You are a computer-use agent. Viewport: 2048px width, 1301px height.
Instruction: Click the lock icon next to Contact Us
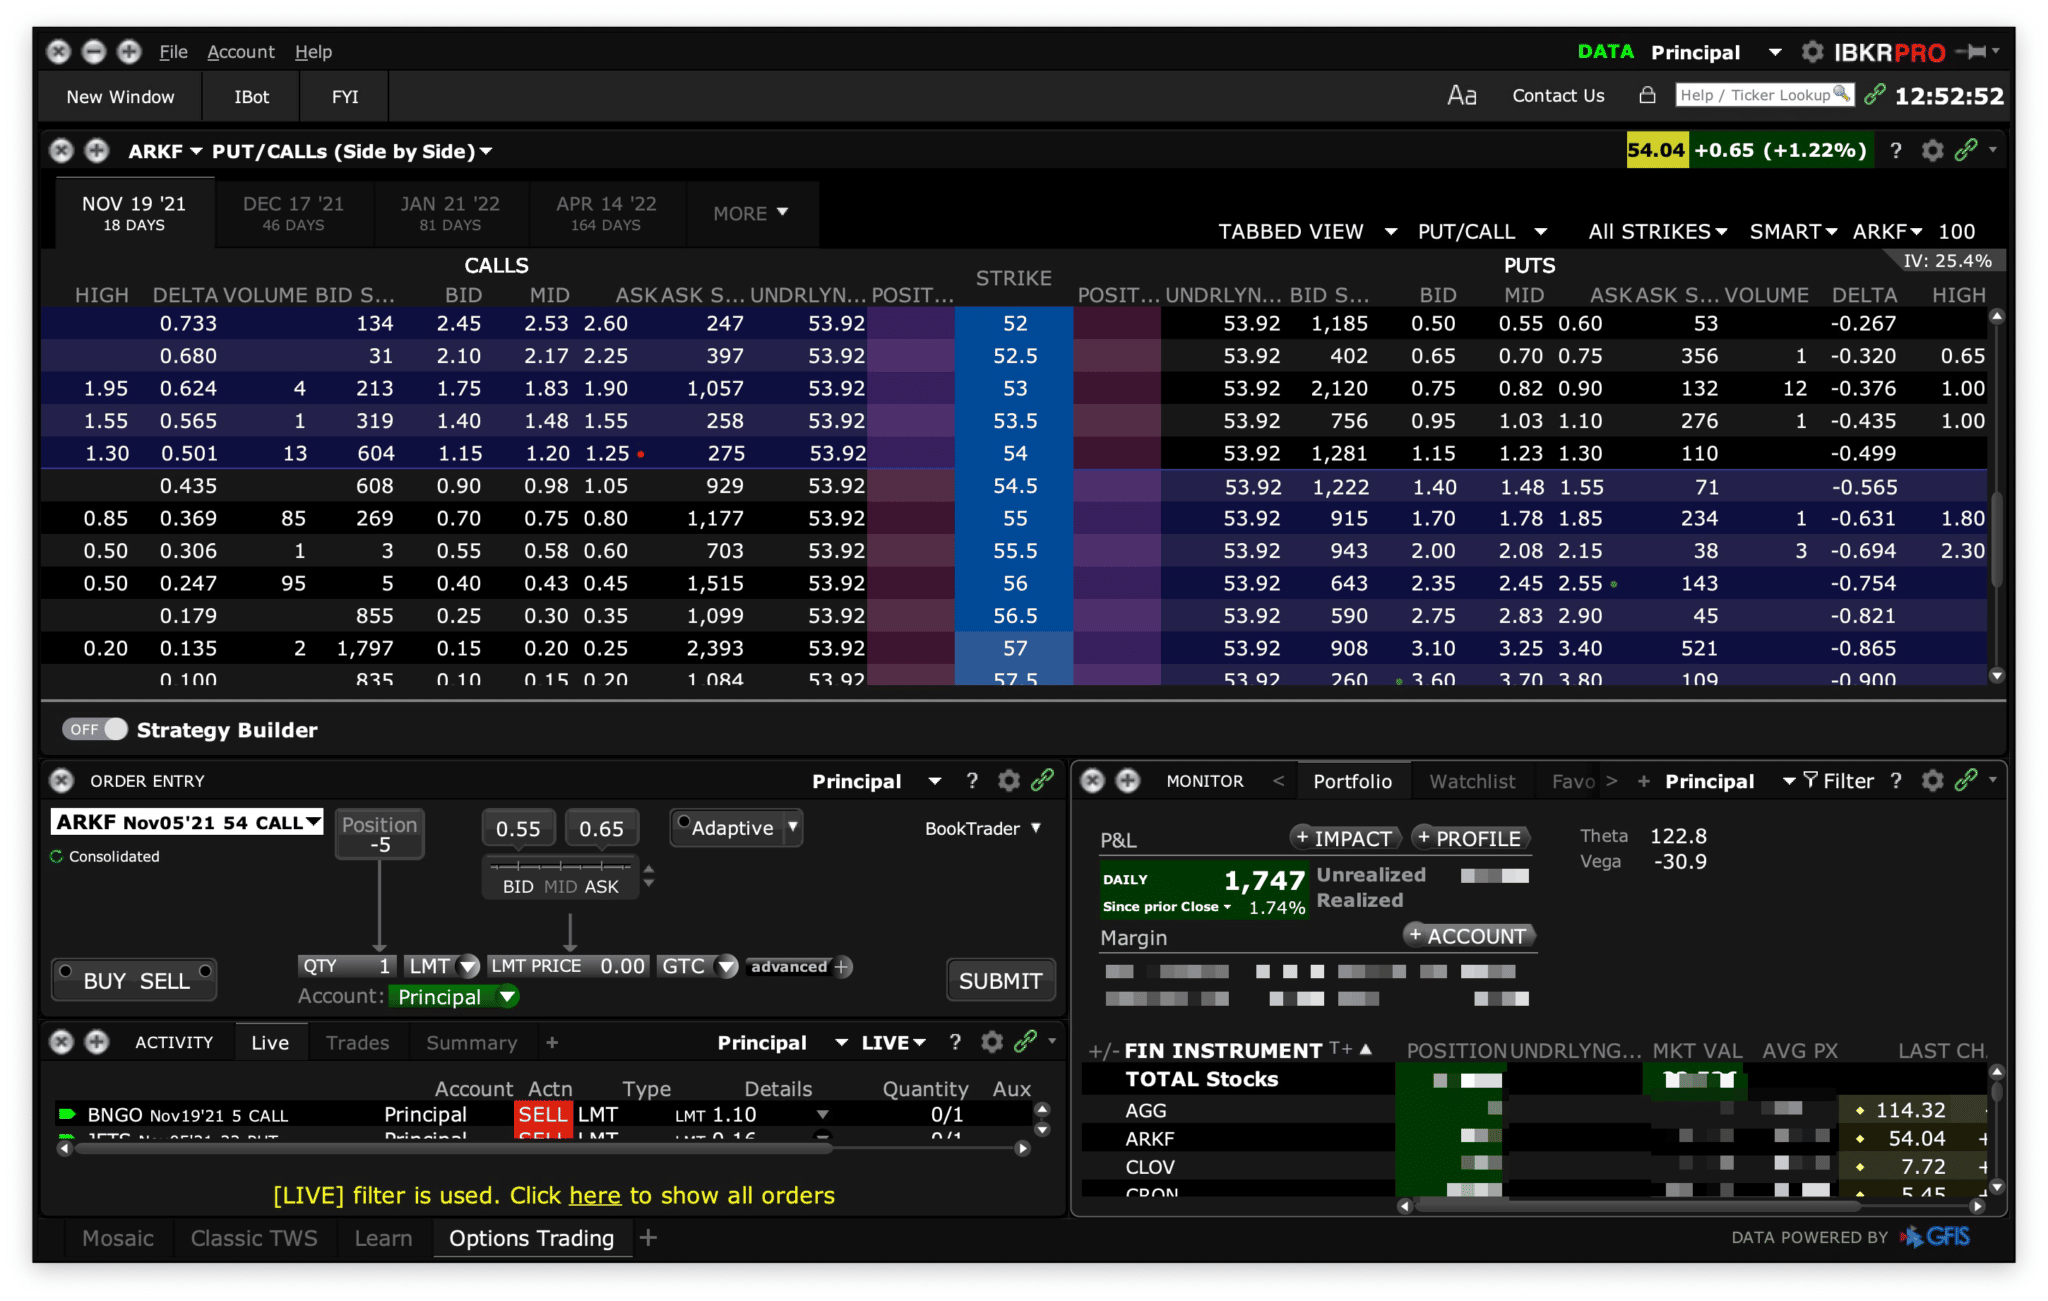tap(1646, 95)
